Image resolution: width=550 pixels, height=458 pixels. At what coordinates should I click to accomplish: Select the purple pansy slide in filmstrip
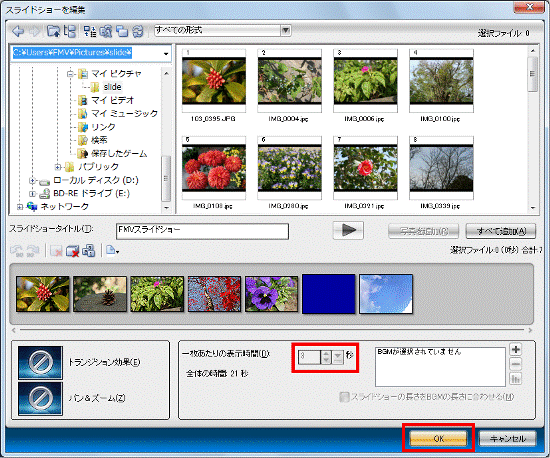coord(271,294)
